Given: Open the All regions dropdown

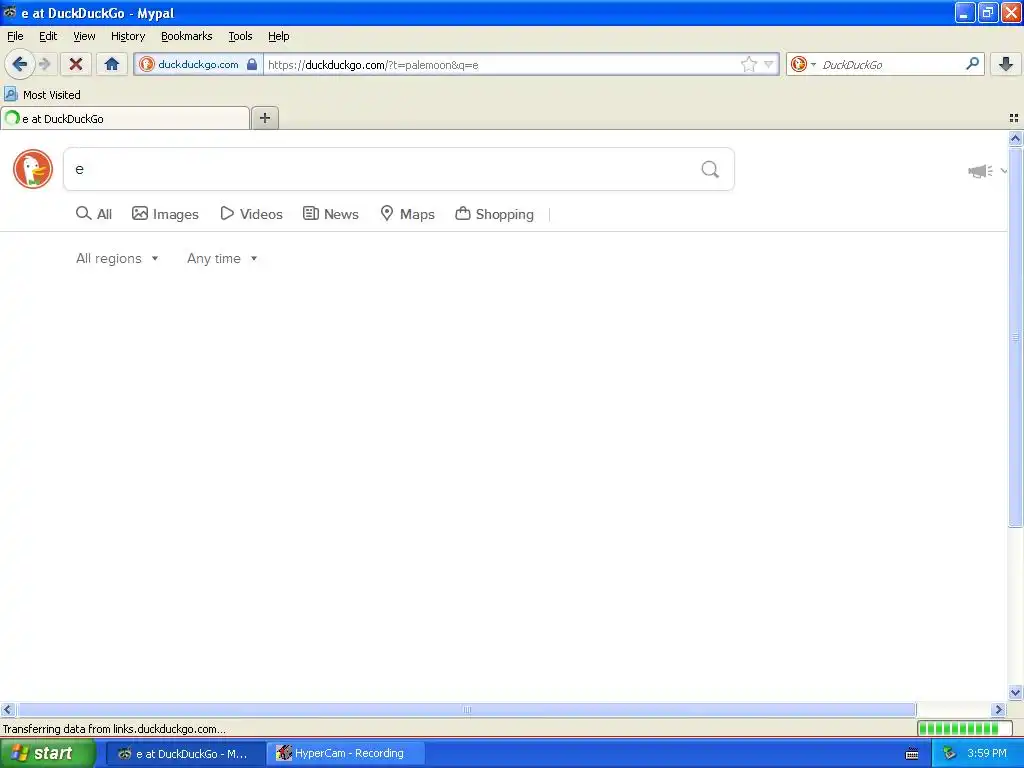Looking at the screenshot, I should pyautogui.click(x=117, y=259).
